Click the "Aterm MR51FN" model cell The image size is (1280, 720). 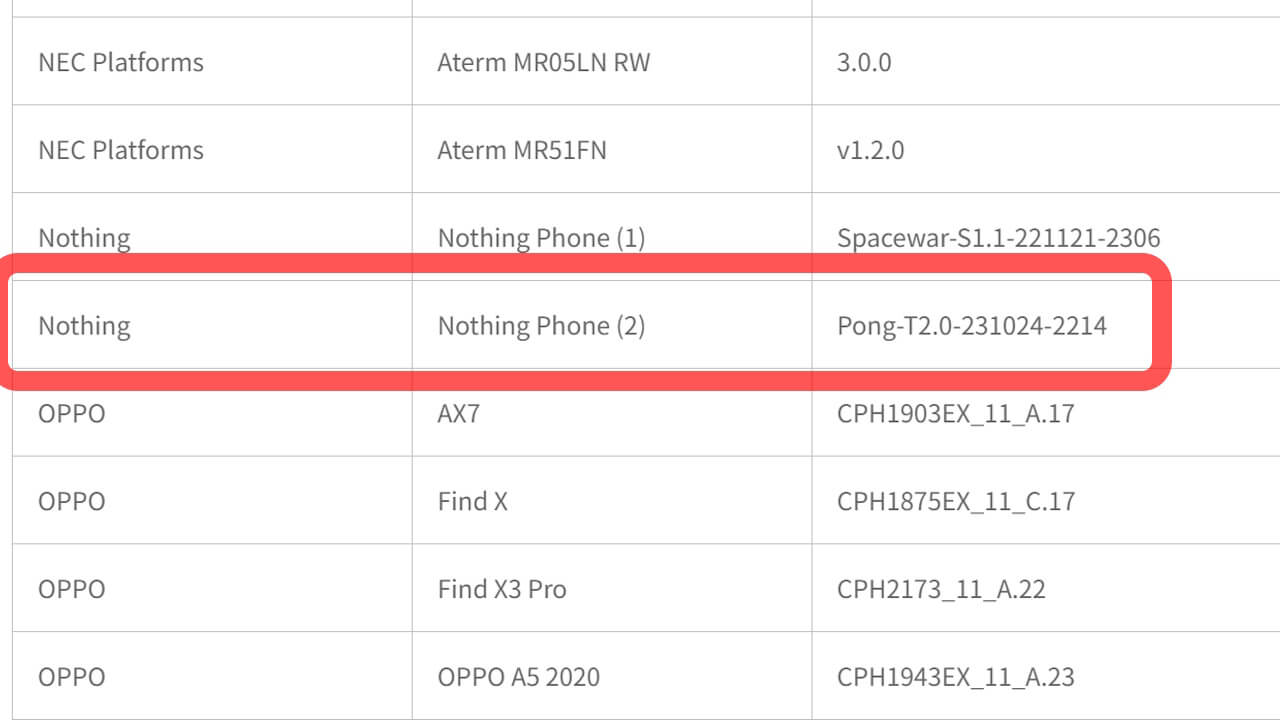(522, 150)
